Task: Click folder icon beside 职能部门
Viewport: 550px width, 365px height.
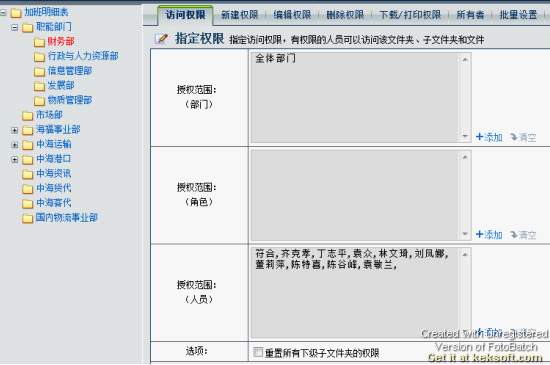Action: coord(27,28)
